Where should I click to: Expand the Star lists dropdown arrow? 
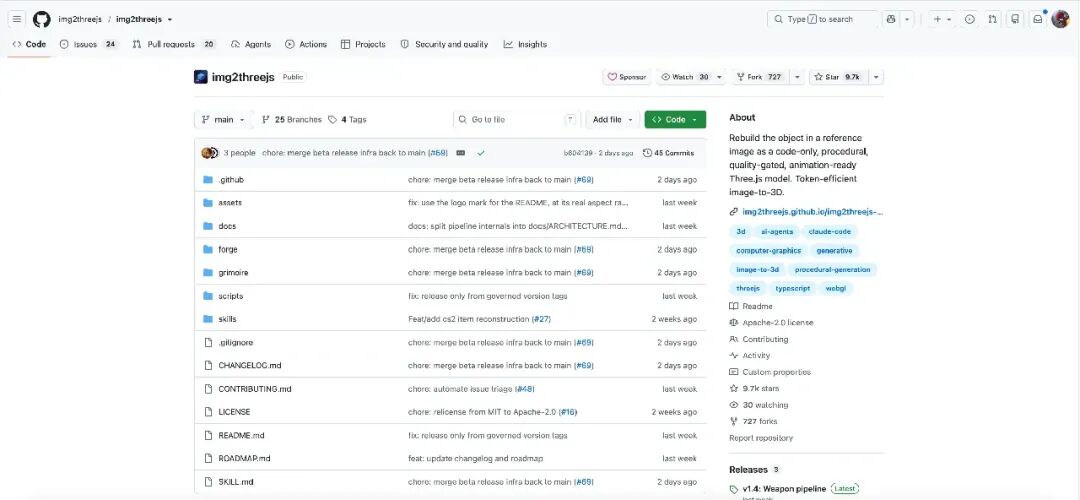(876, 77)
